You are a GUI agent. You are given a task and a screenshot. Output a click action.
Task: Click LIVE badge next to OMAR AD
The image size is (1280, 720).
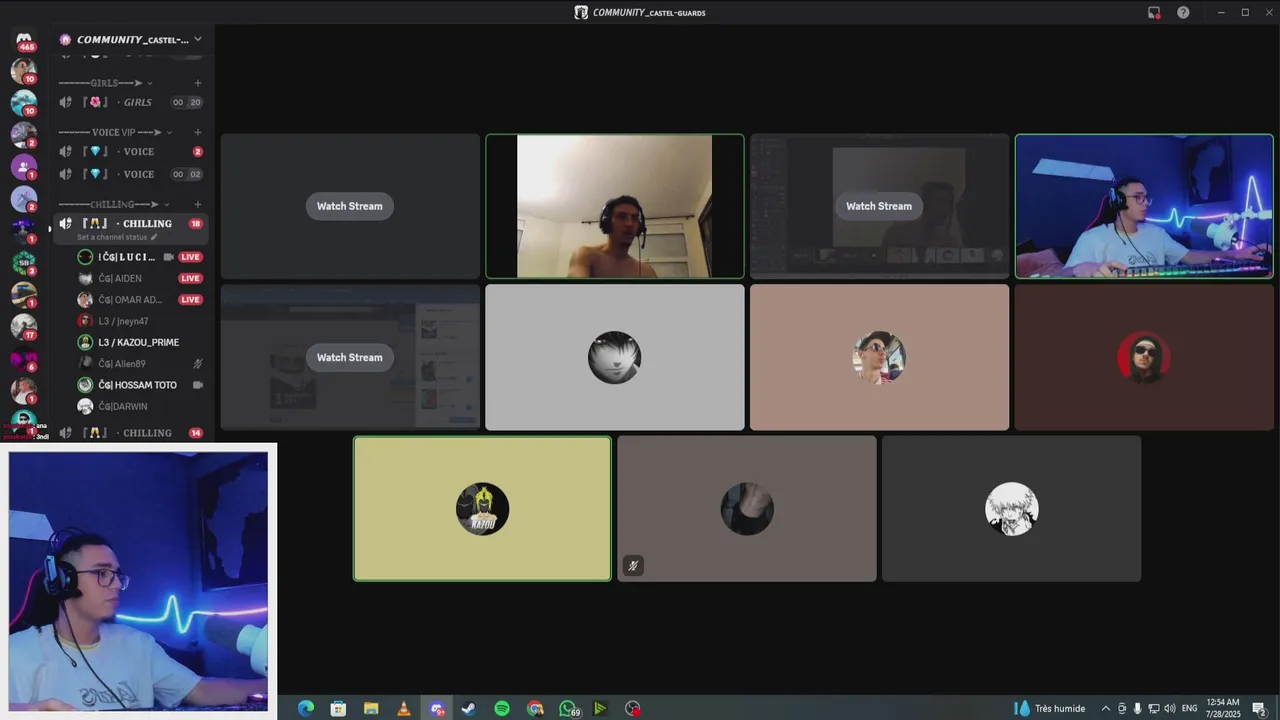click(190, 300)
